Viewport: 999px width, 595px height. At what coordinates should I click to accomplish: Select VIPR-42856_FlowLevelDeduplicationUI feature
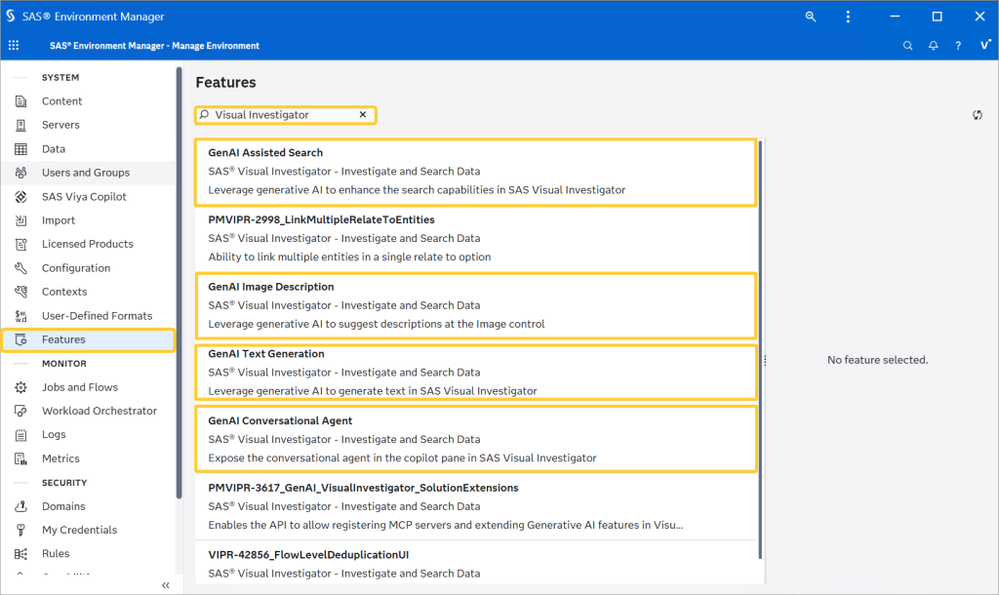(x=476, y=563)
